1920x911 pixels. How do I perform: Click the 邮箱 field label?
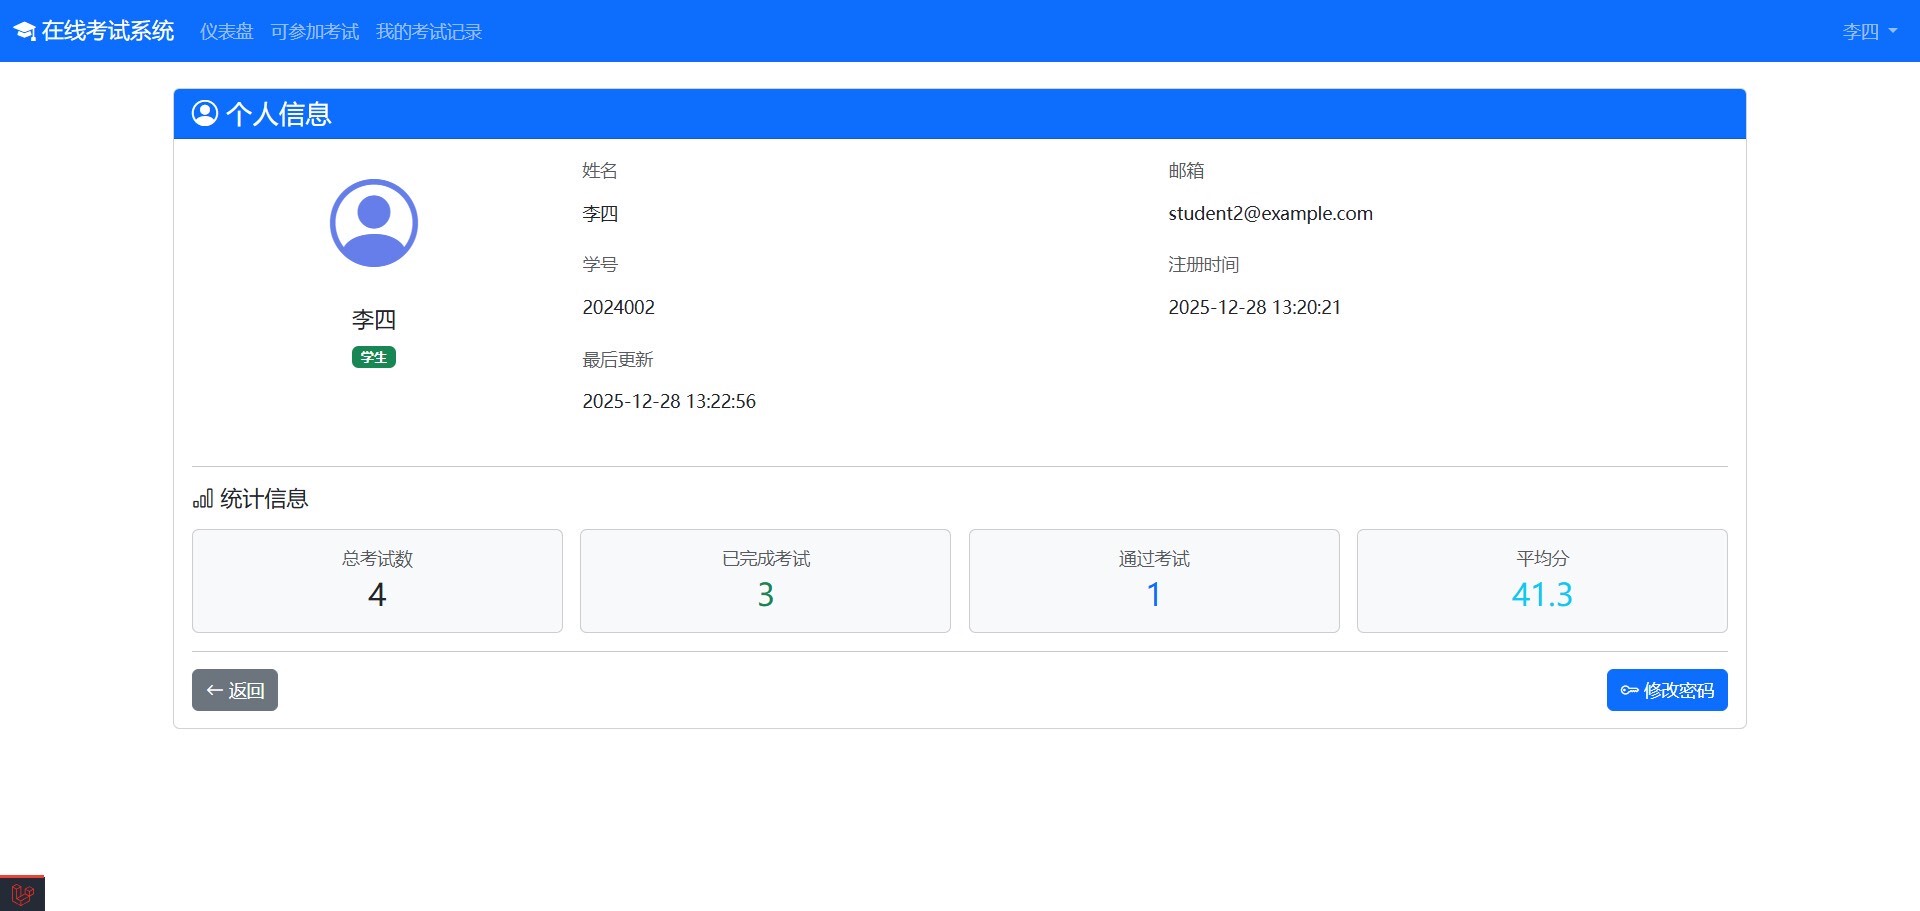tap(1186, 171)
